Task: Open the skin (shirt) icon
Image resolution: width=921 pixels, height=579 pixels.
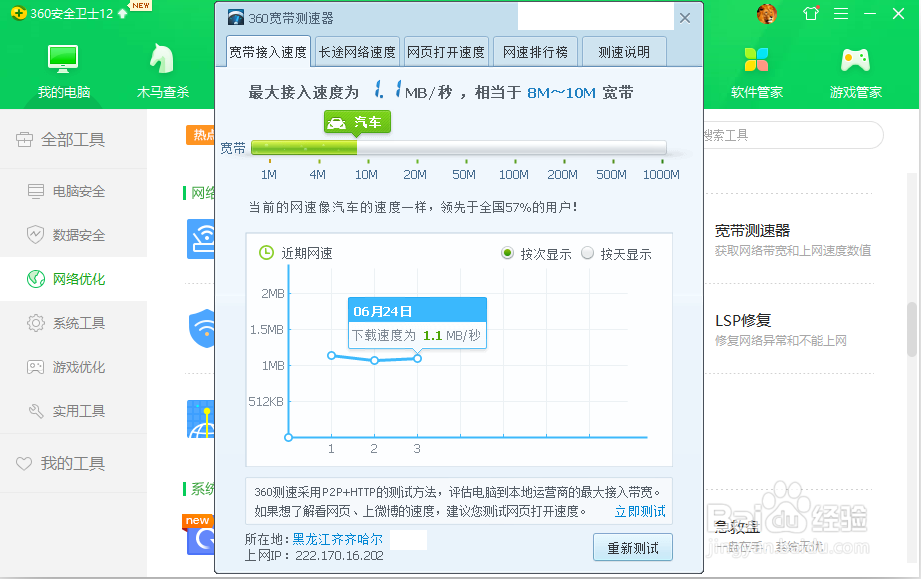Action: (x=811, y=14)
